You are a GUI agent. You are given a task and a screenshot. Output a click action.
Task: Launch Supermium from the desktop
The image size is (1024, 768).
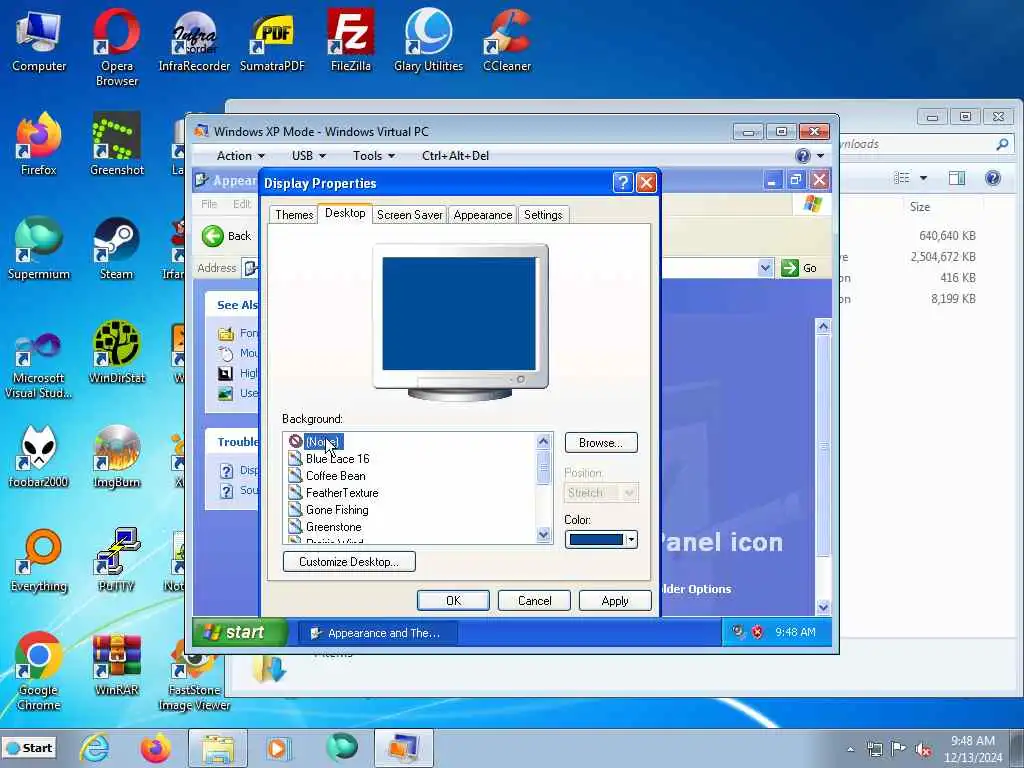(x=39, y=248)
